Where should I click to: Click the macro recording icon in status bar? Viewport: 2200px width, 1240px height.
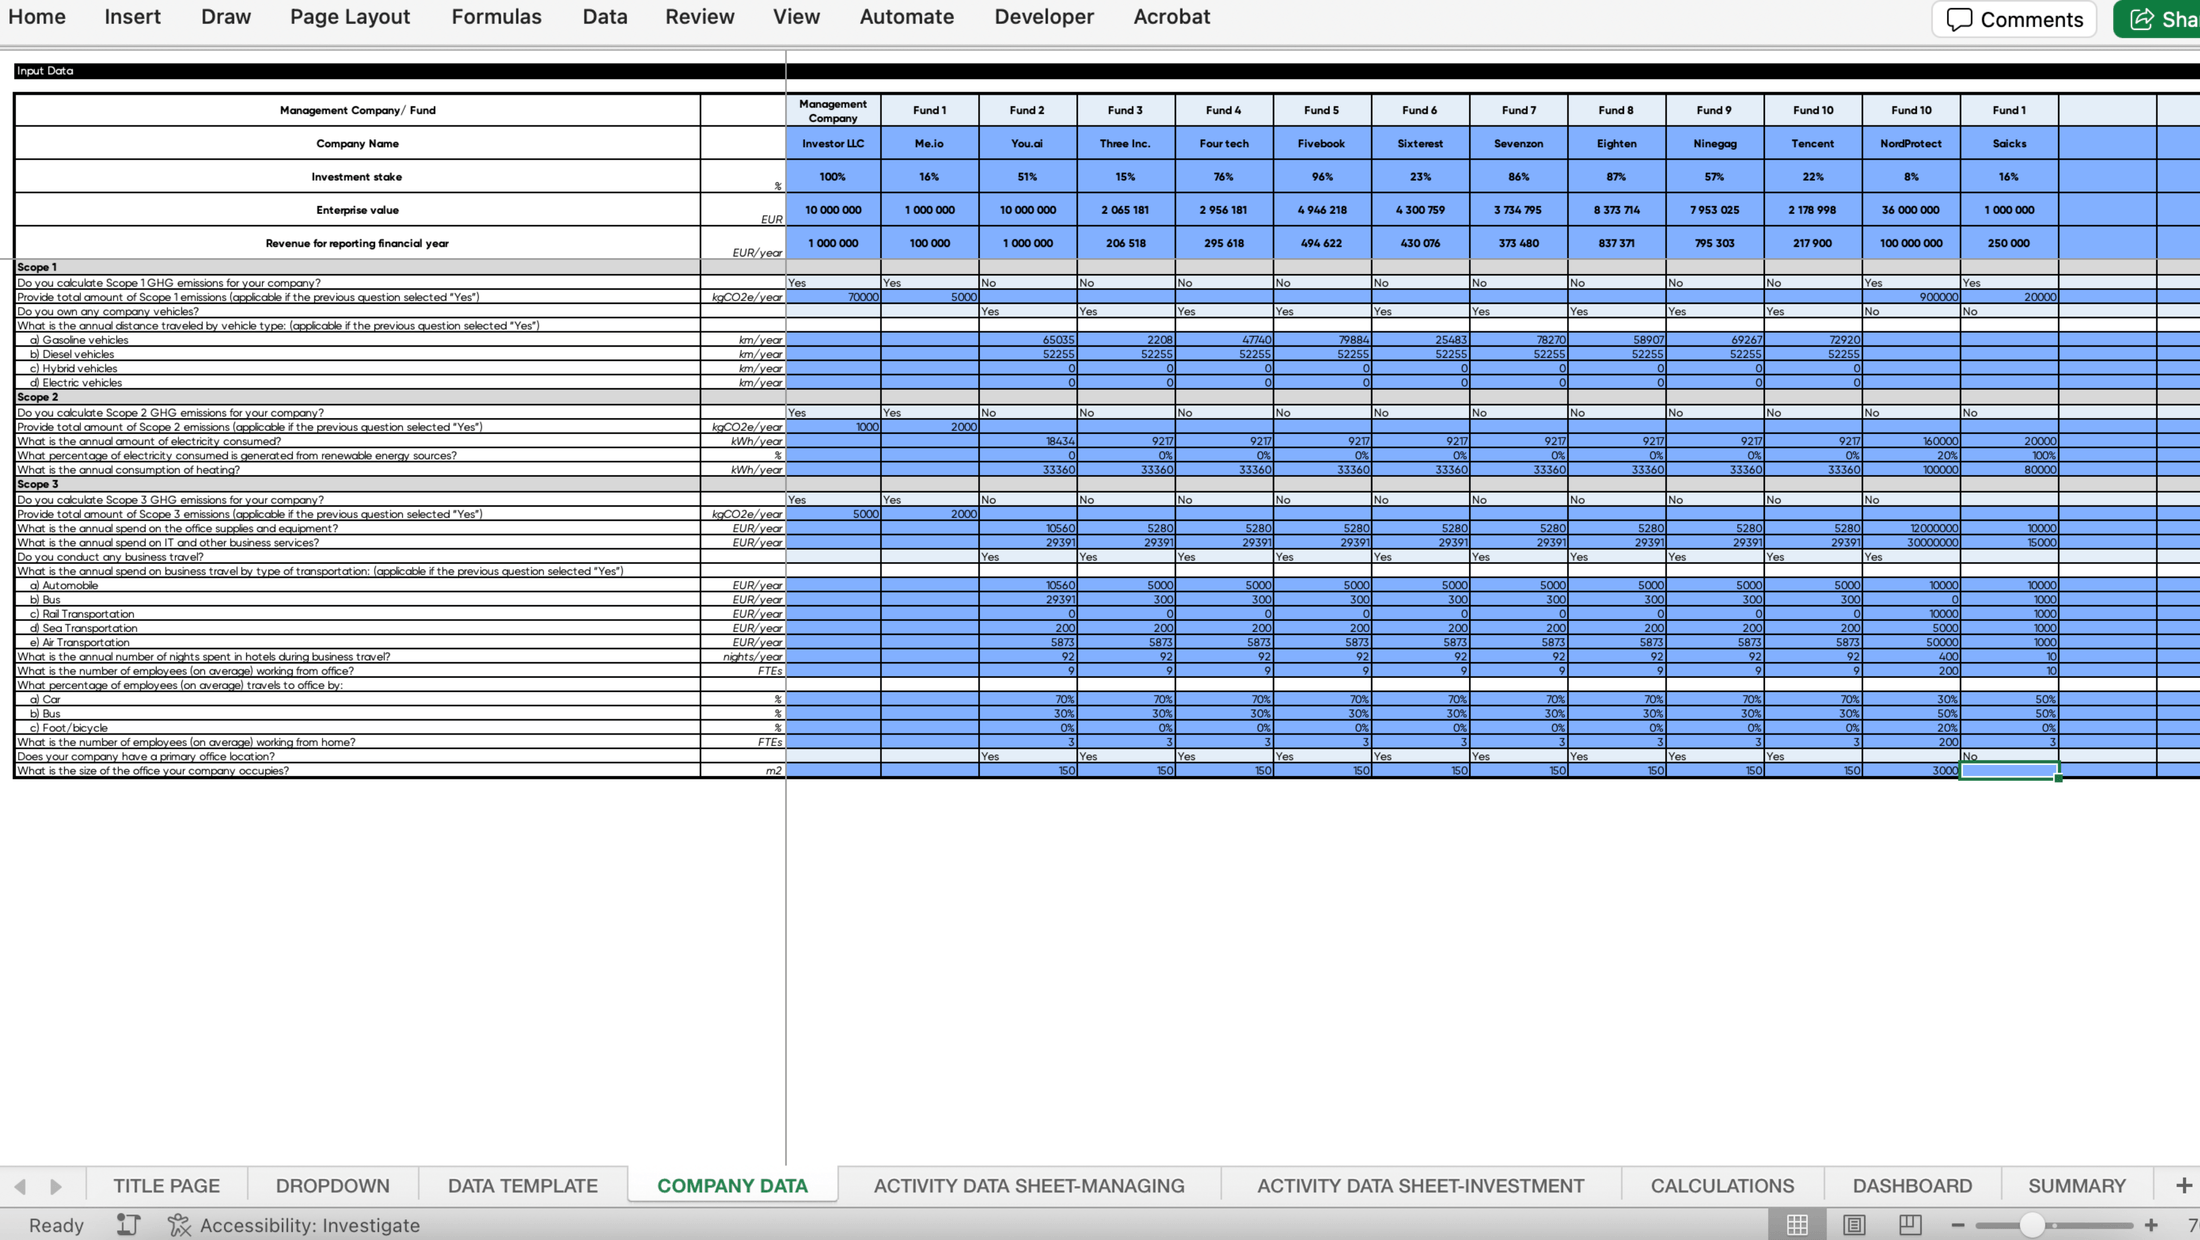click(128, 1225)
